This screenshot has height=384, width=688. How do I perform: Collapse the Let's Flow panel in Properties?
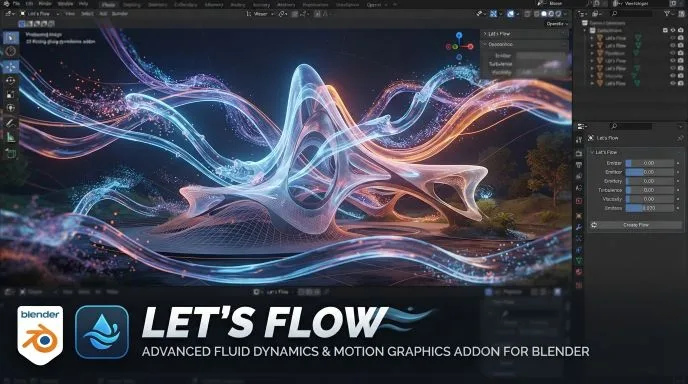592,152
